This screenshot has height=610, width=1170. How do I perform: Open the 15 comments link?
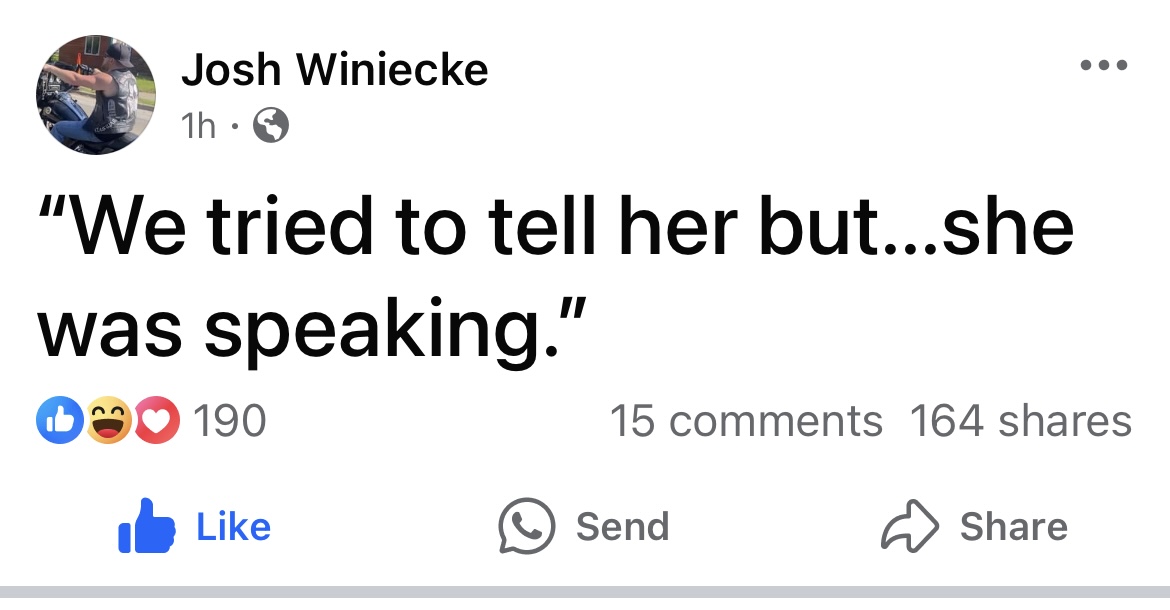746,421
